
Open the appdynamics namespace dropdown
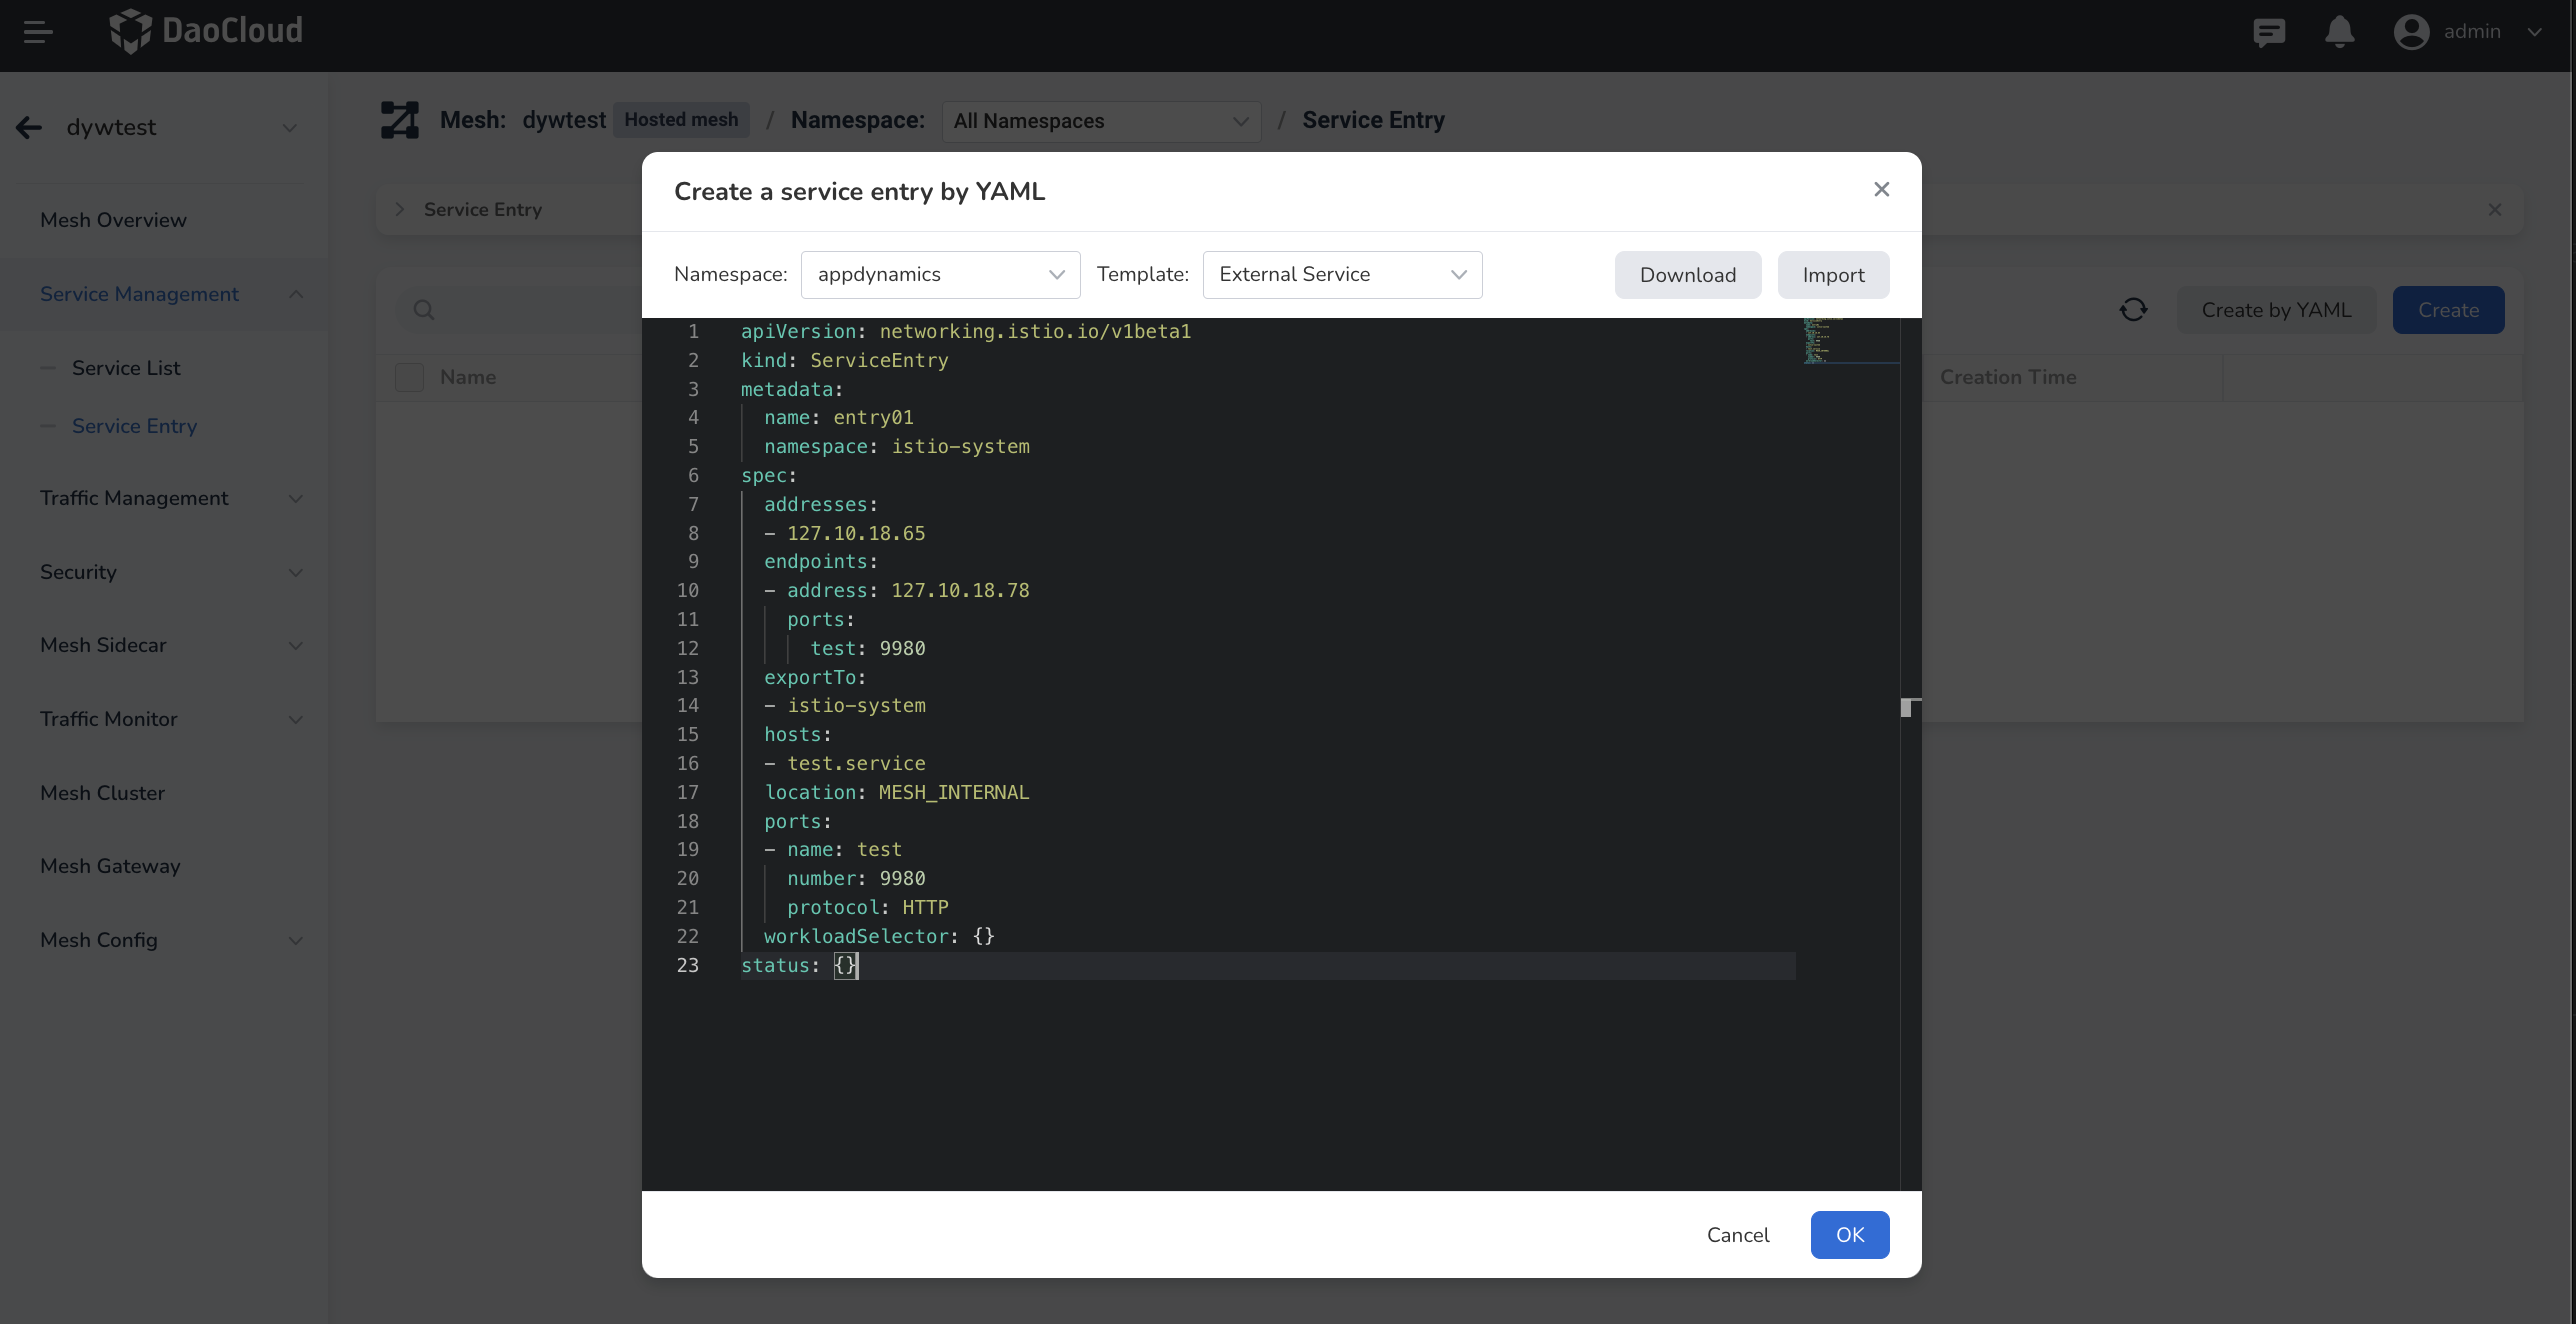940,275
